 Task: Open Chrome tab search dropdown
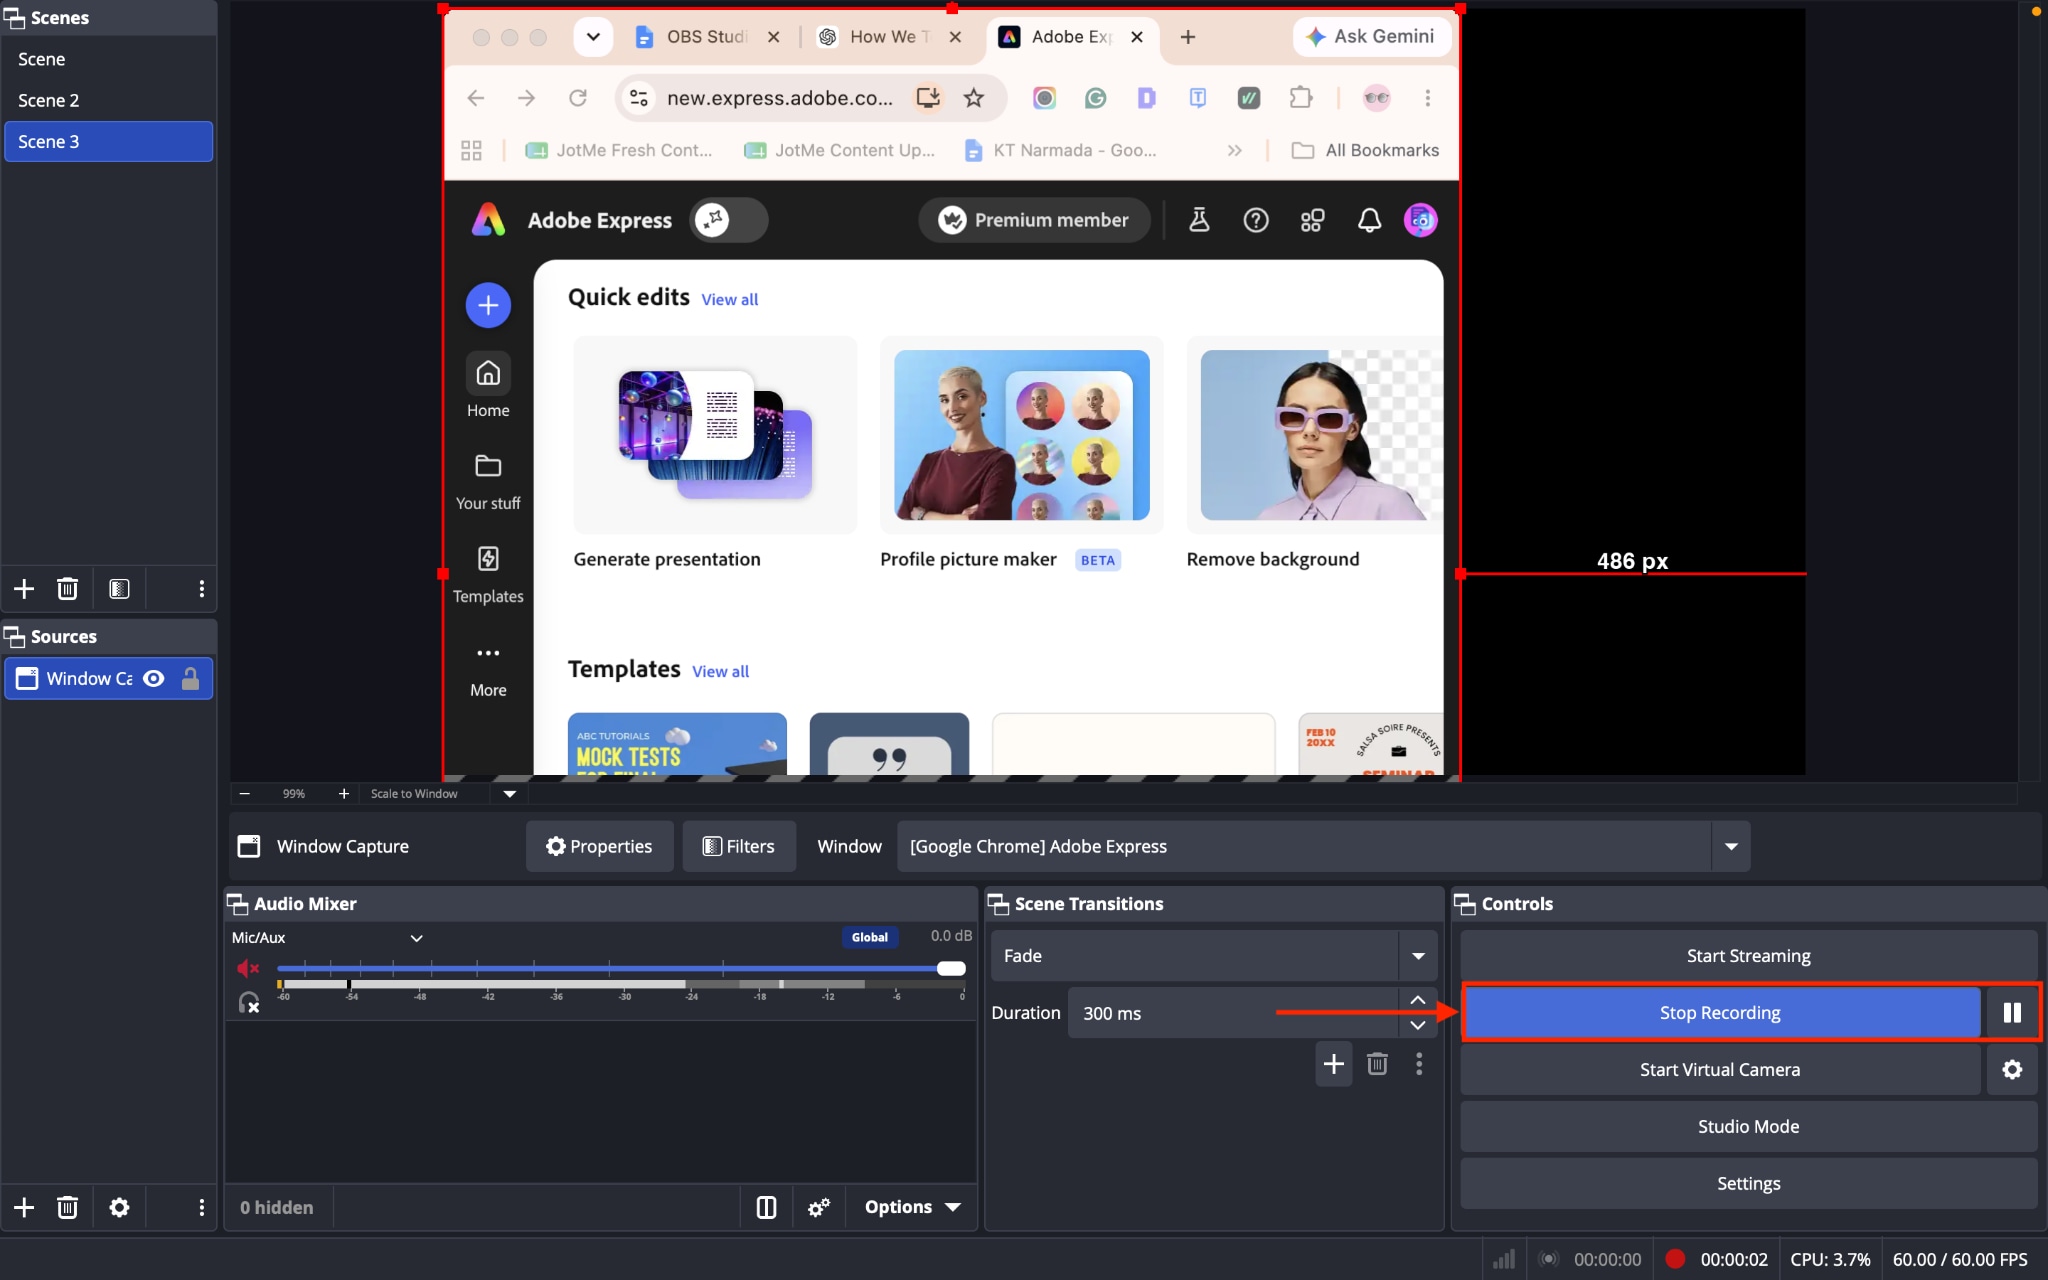tap(593, 37)
